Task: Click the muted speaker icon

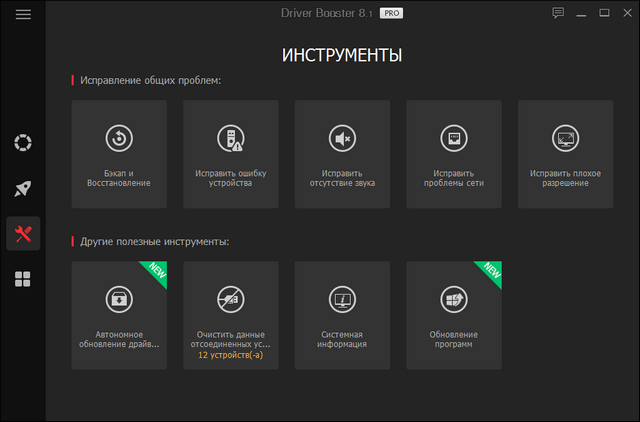Action: coord(342,138)
